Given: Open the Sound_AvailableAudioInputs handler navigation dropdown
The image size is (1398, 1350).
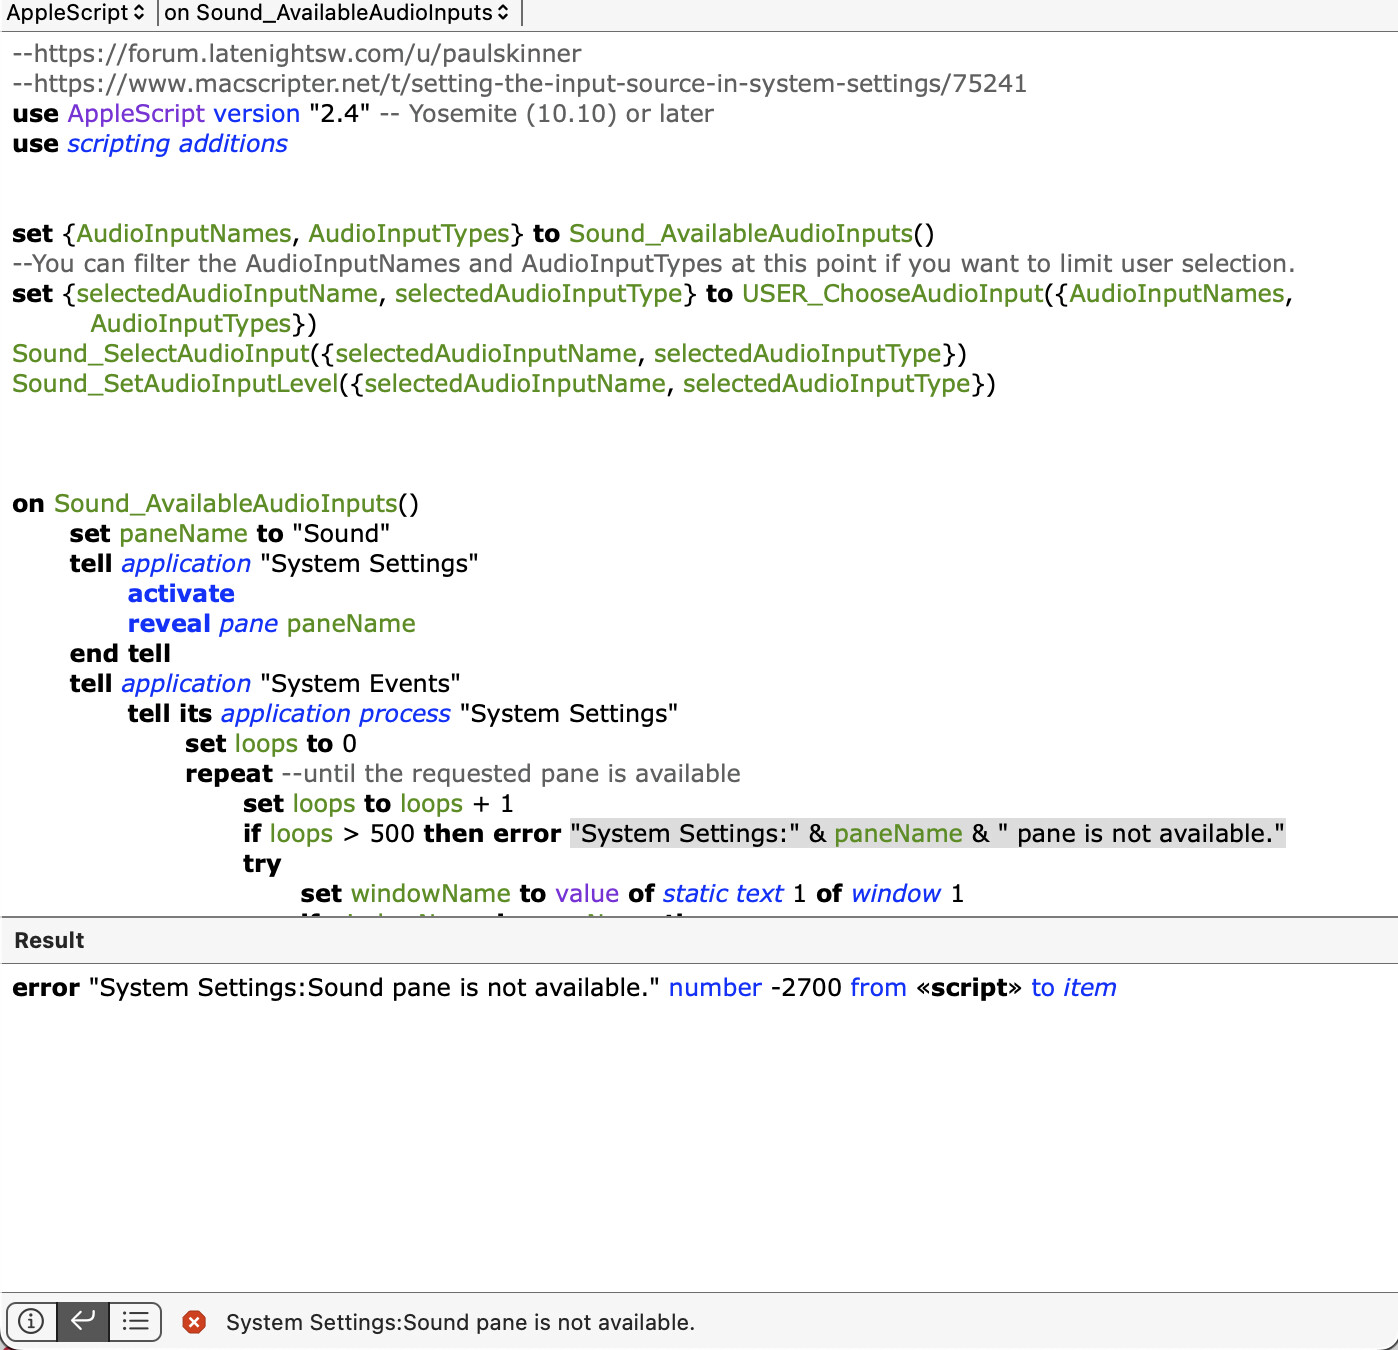Looking at the screenshot, I should pos(337,13).
